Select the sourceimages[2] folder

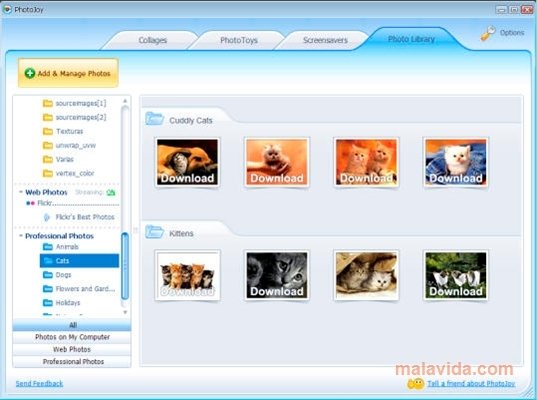pyautogui.click(x=75, y=117)
